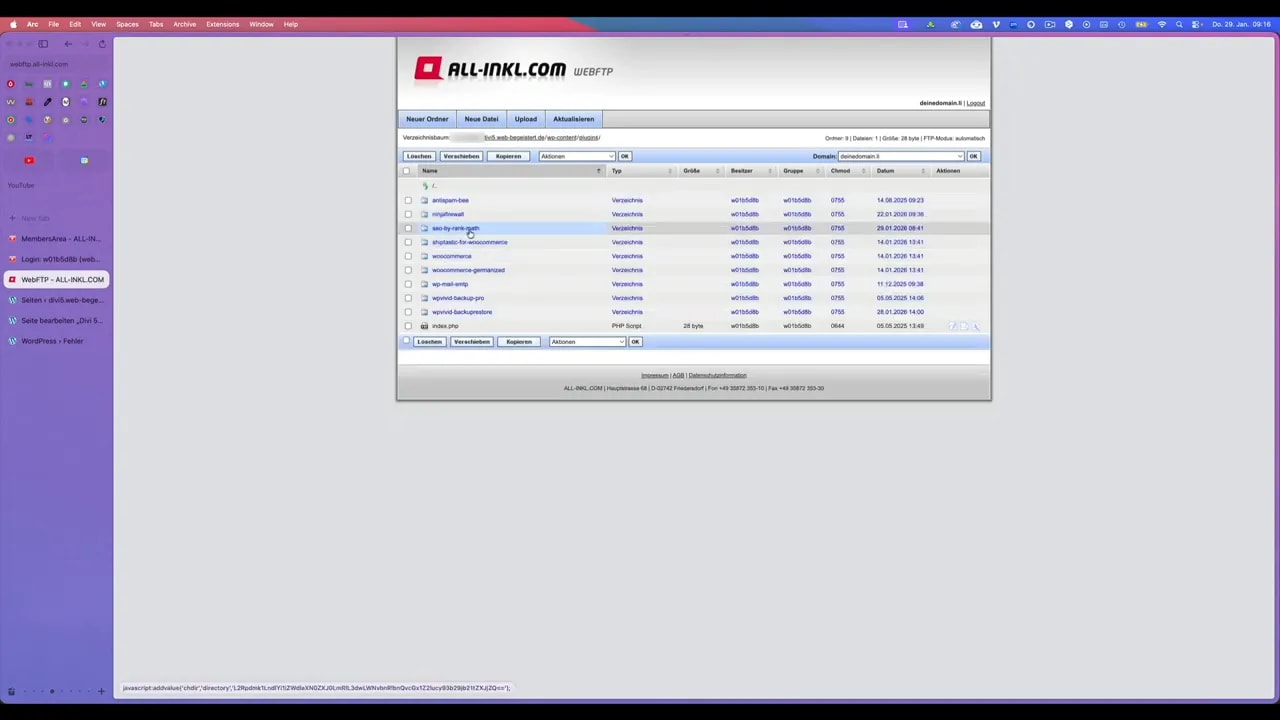Click the PHP script icon next to index.php
This screenshot has height=720, width=1280.
point(423,326)
